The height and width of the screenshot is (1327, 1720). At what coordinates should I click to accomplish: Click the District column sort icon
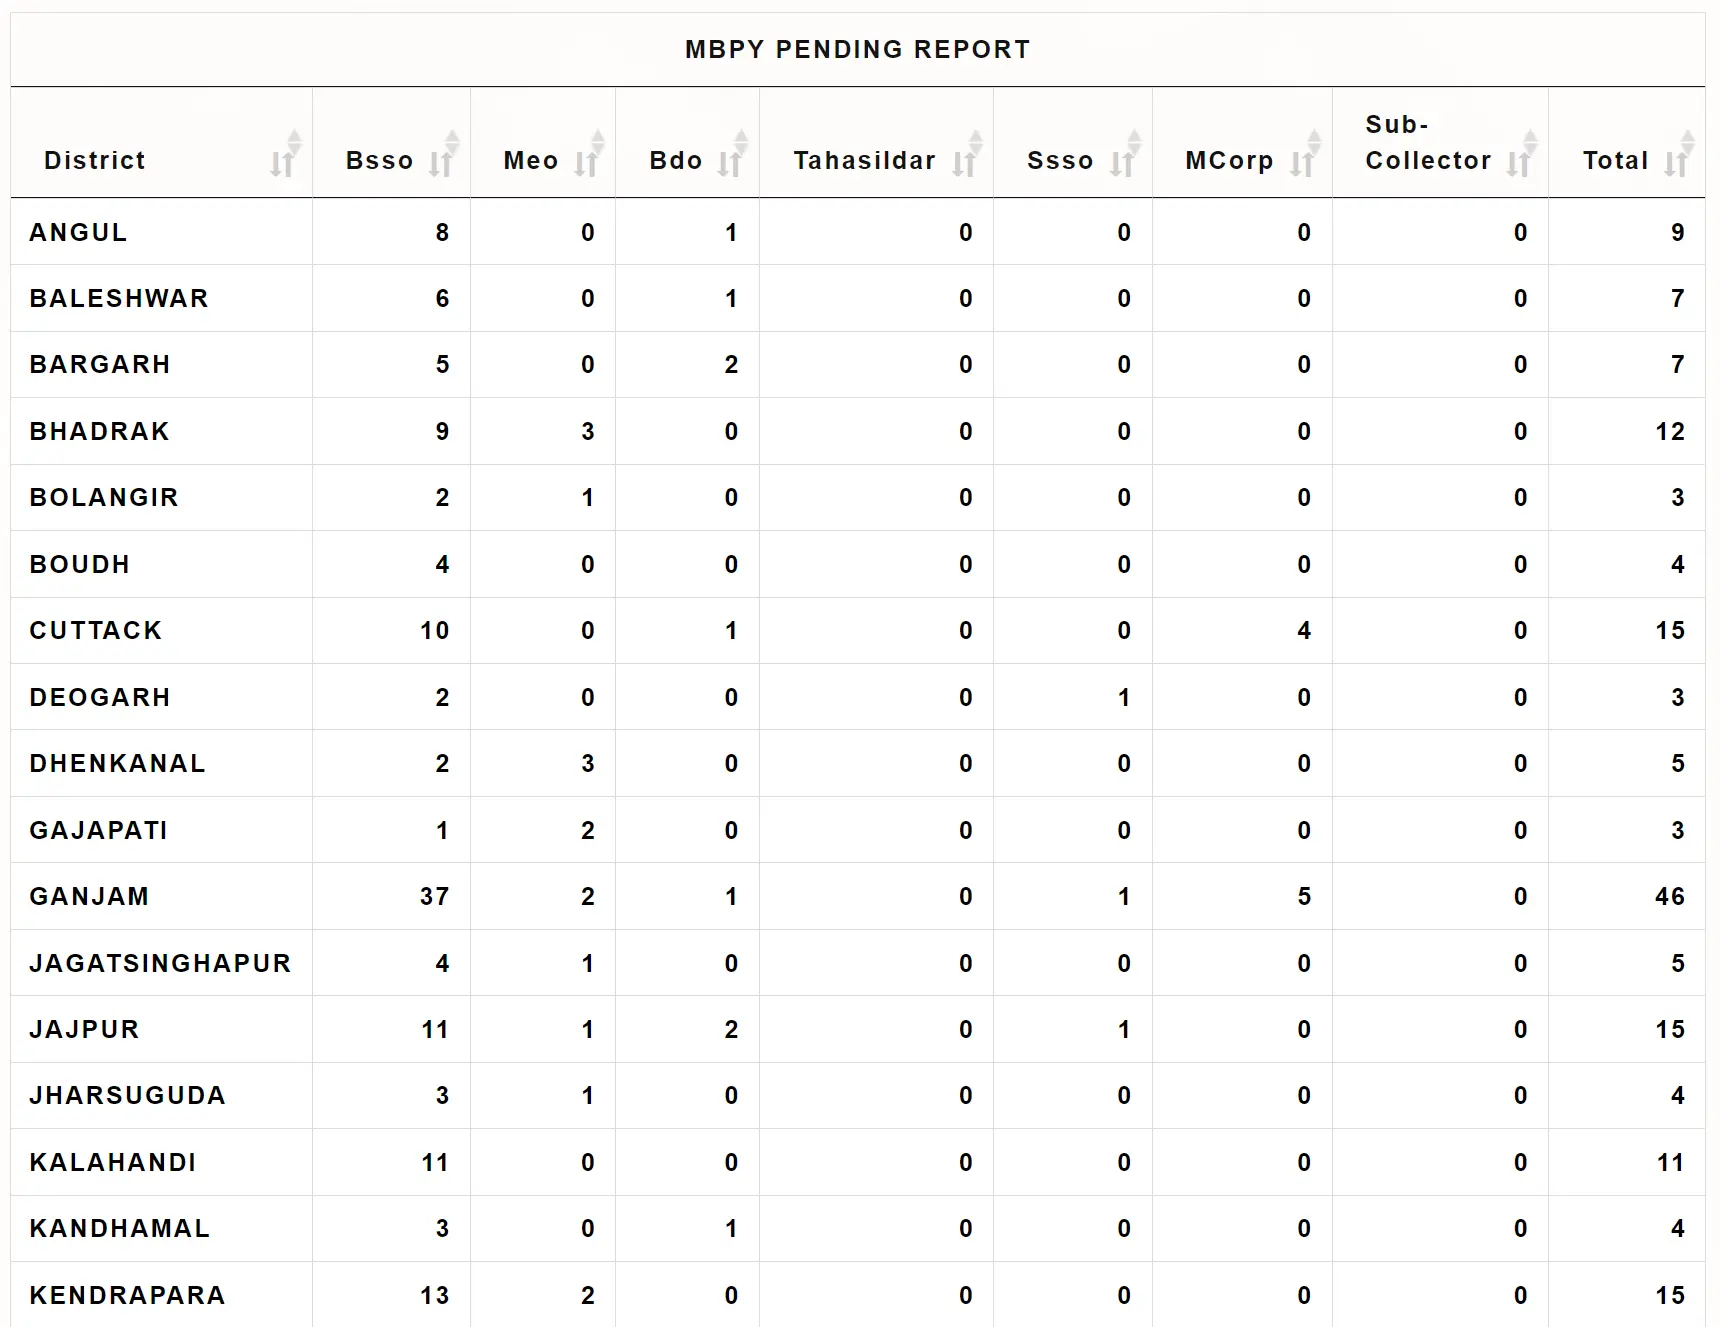[286, 154]
